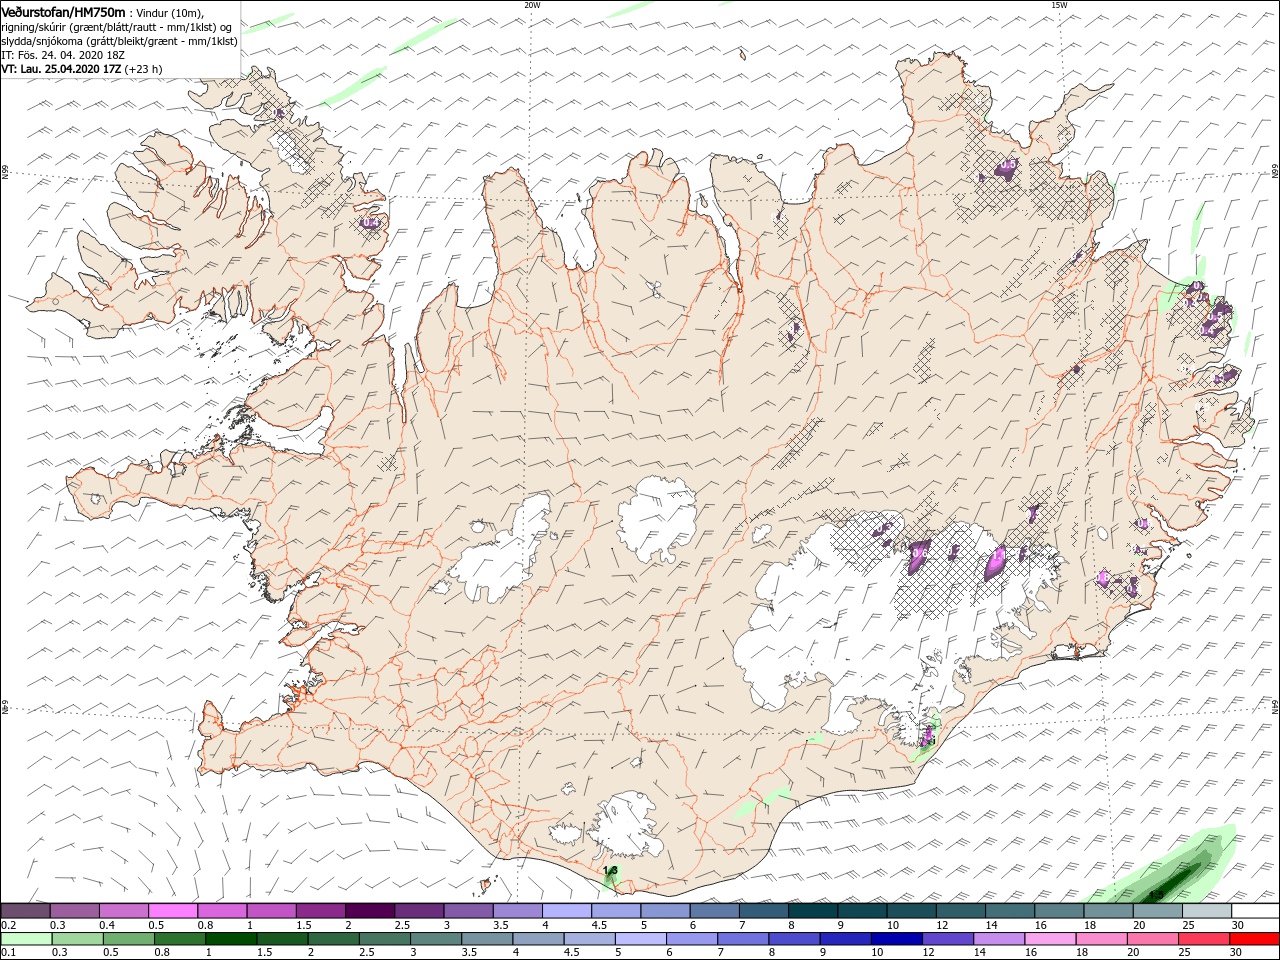Select the bright red 30 mm rain swatch
Screen dimensions: 1280x960
(x=1254, y=939)
